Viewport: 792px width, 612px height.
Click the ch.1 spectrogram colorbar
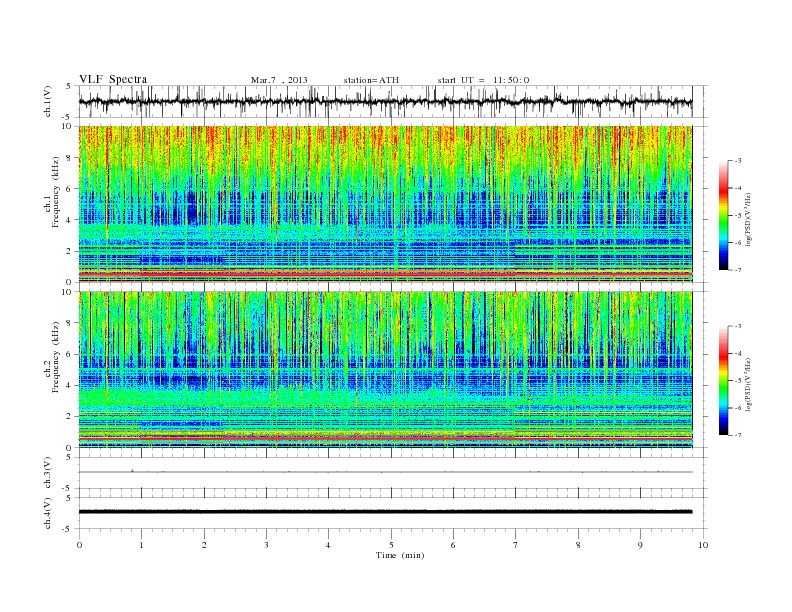pyautogui.click(x=723, y=215)
